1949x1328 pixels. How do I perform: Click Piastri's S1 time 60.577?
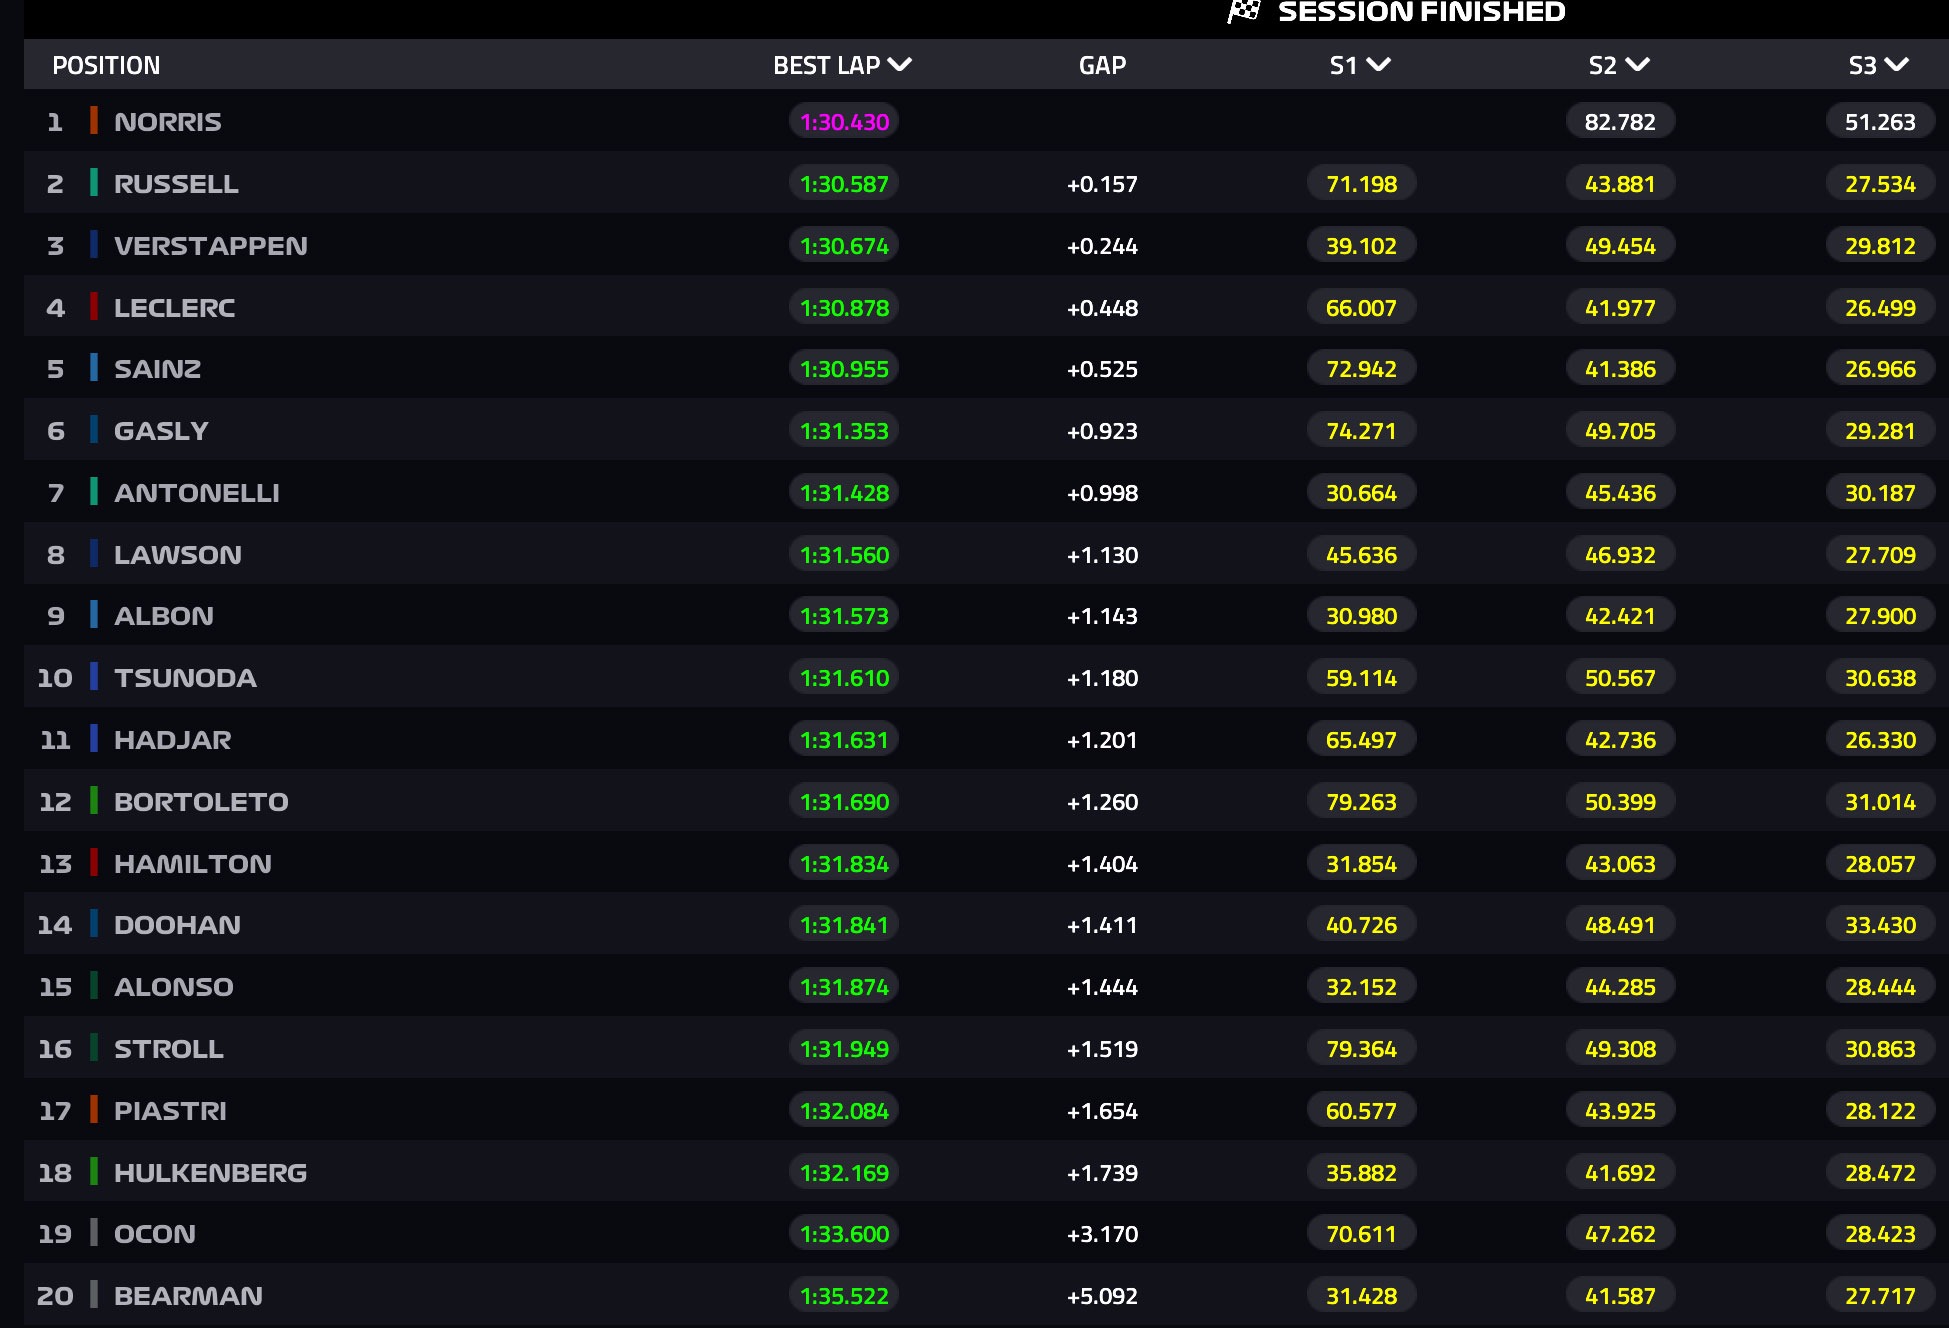1361,1111
